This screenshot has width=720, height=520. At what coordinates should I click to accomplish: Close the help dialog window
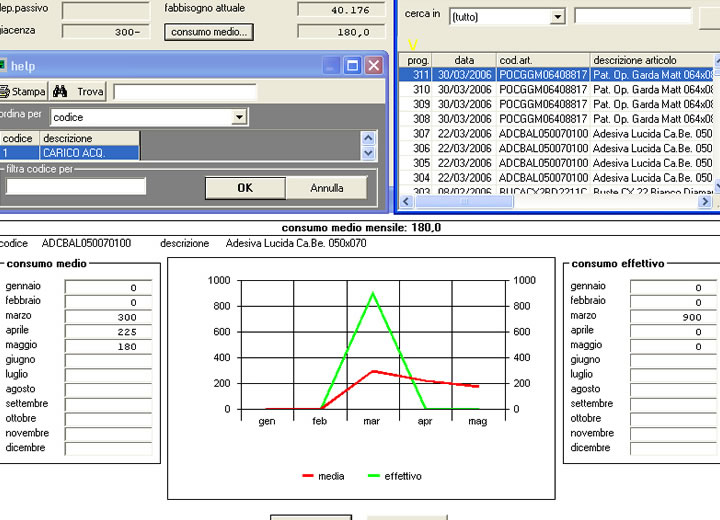373,66
